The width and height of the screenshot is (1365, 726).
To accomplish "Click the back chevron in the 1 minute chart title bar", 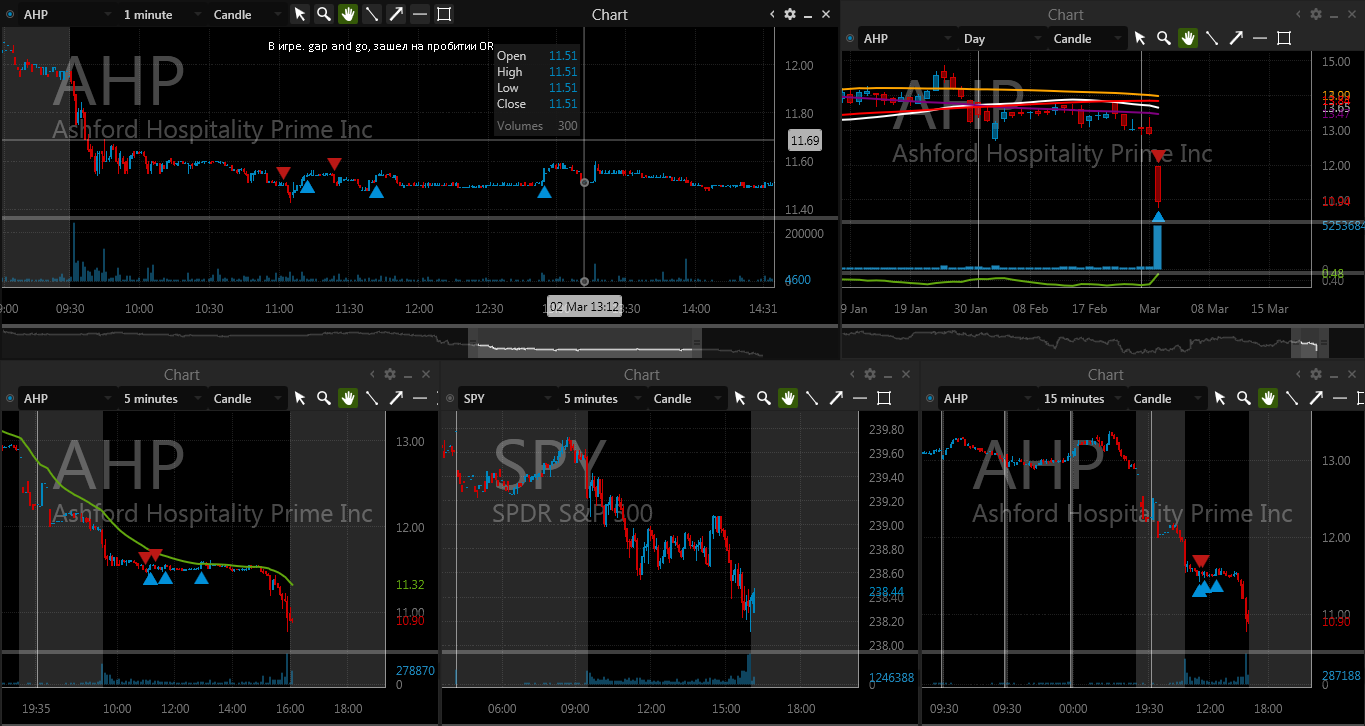I will click(772, 14).
